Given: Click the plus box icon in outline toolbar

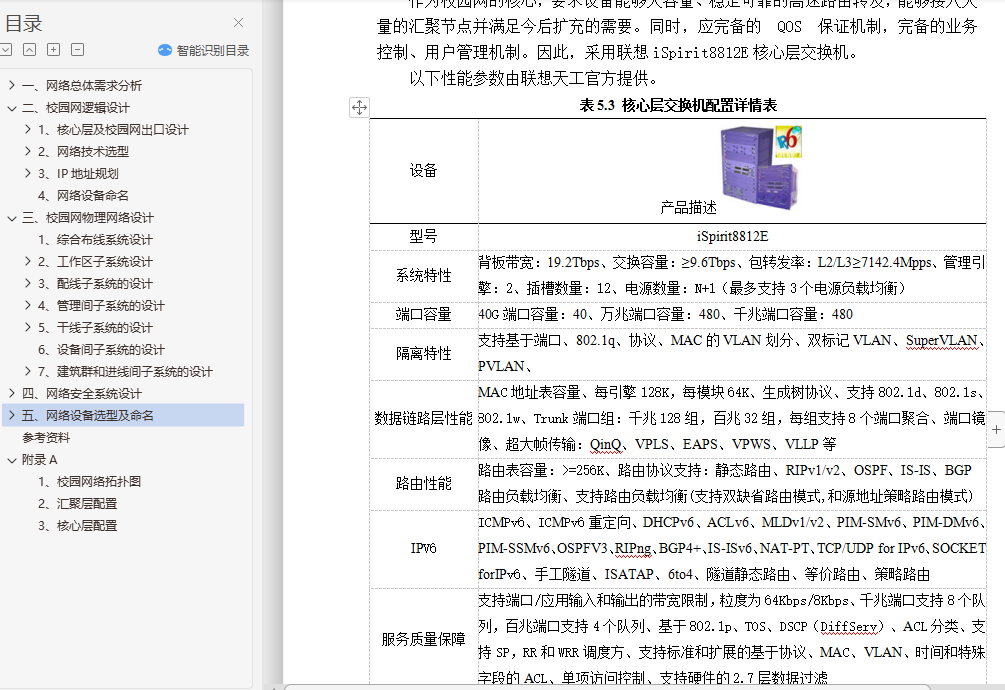Looking at the screenshot, I should (x=54, y=50).
